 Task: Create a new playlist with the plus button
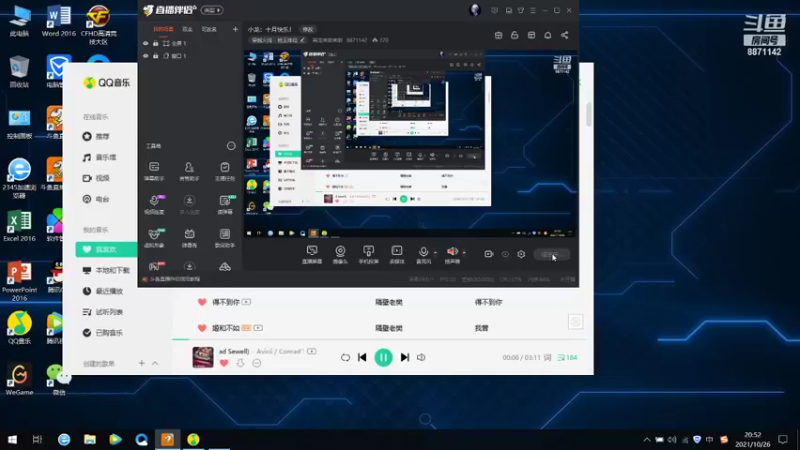(141, 363)
